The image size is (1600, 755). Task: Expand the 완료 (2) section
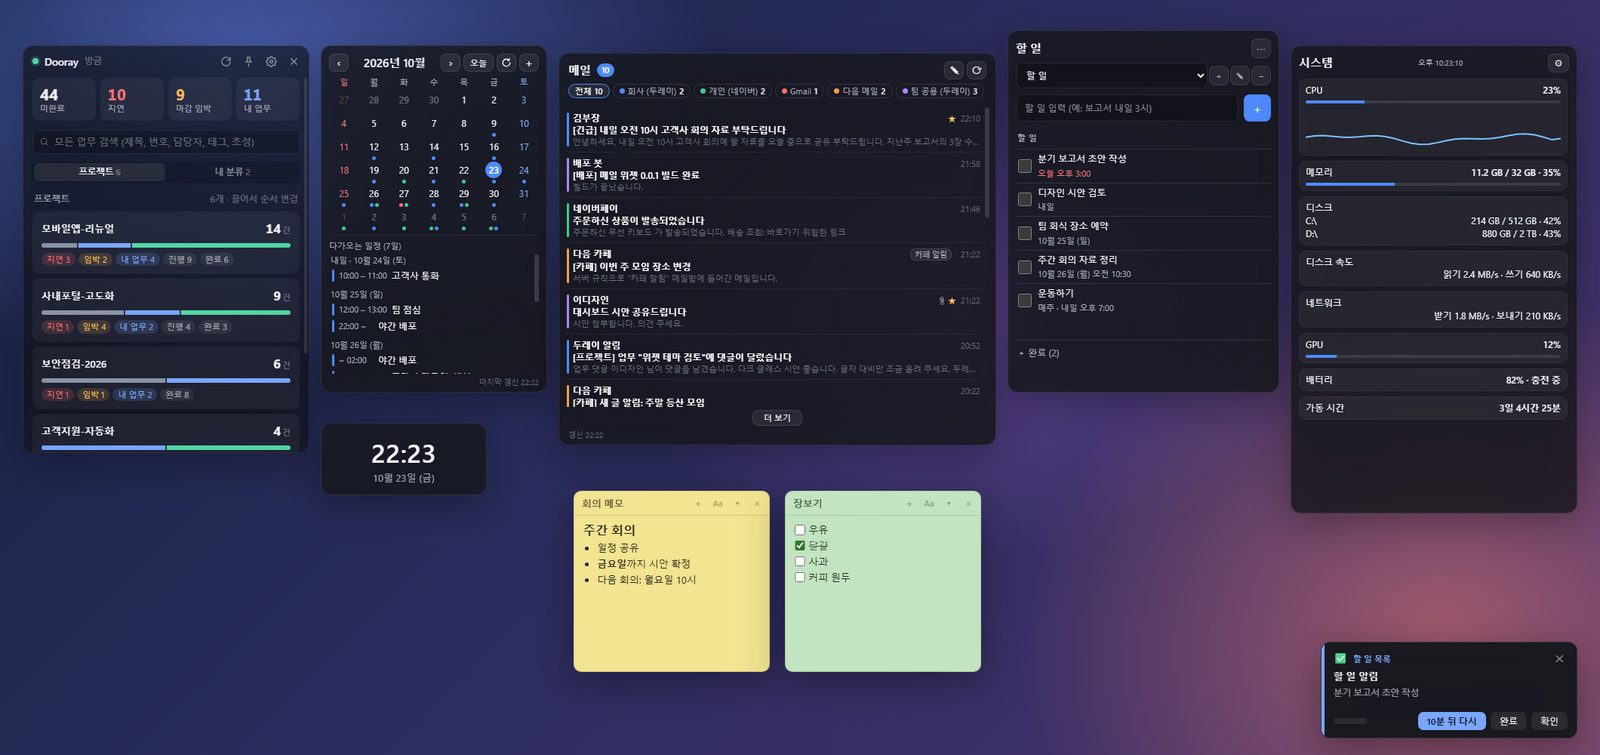coord(1039,353)
